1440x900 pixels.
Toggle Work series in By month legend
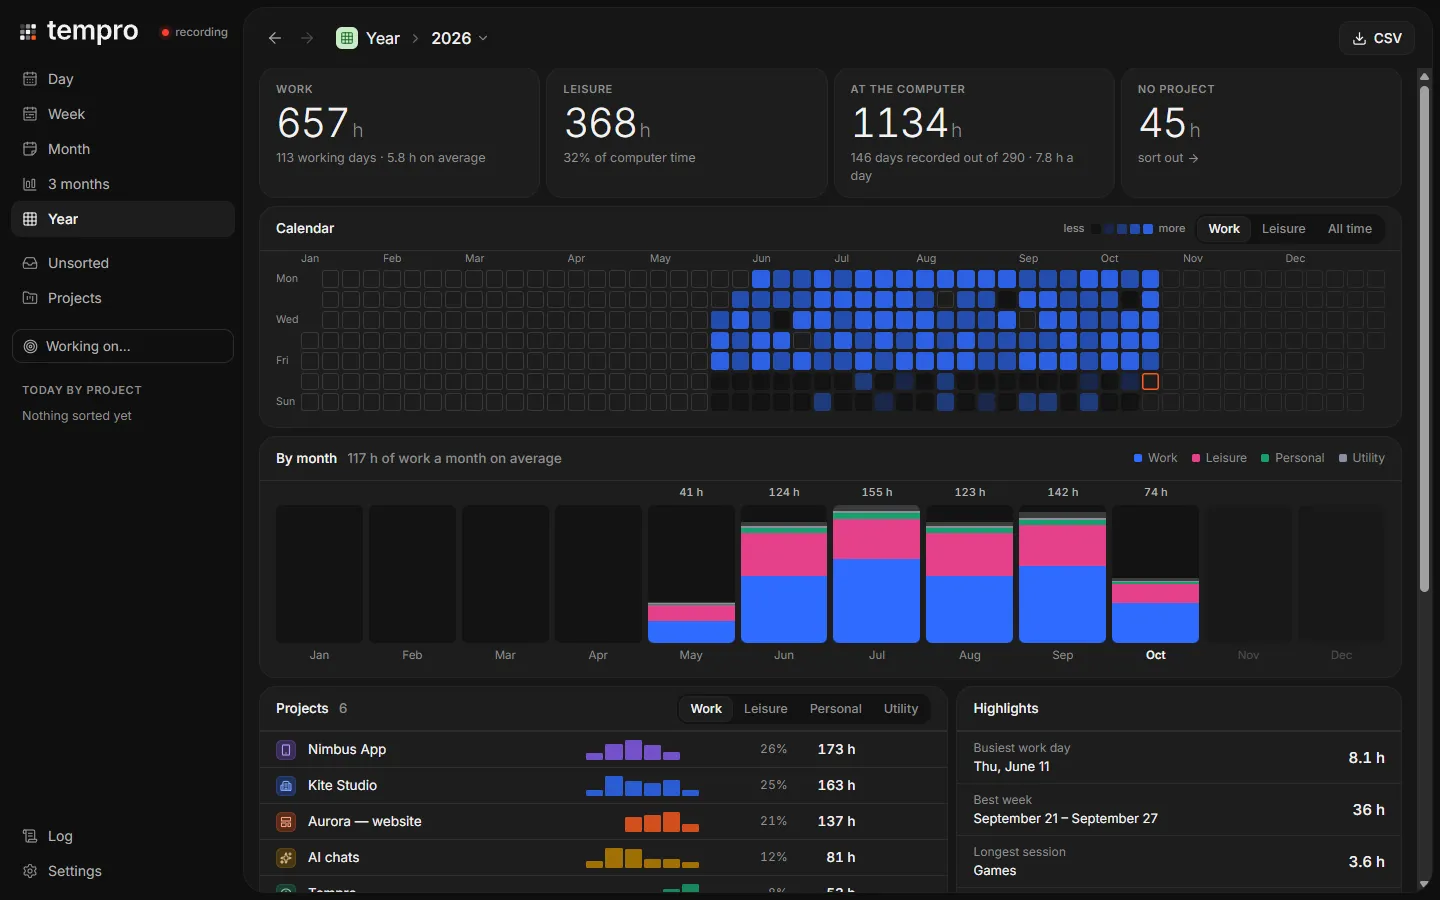(1156, 458)
